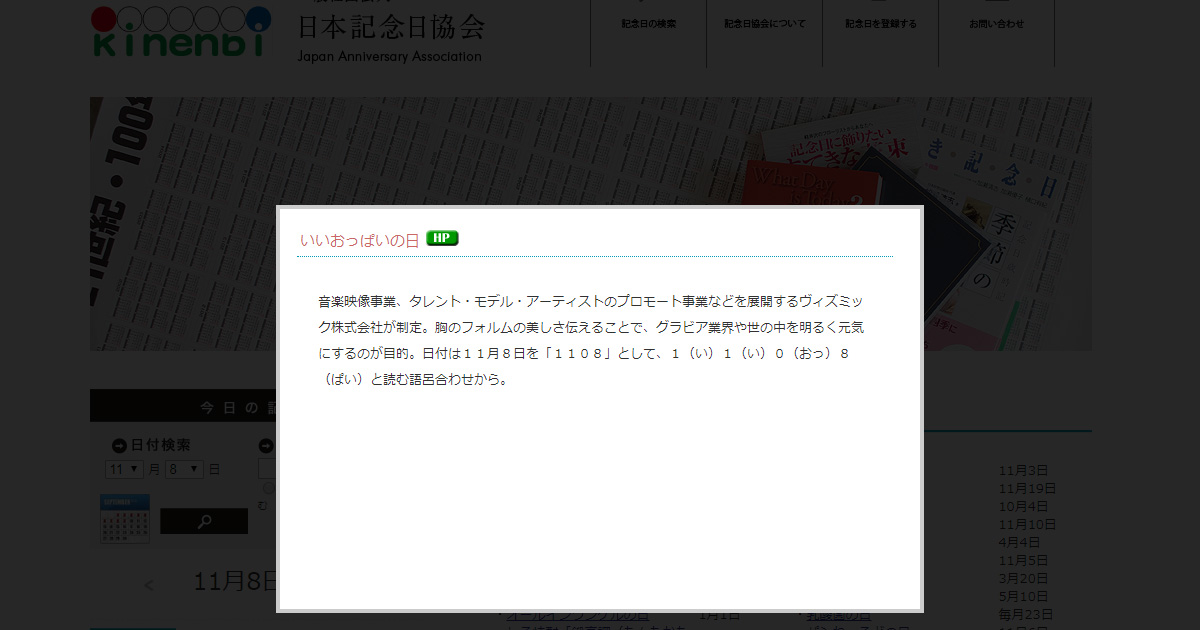Open 記念日協会について menu item

764,24
